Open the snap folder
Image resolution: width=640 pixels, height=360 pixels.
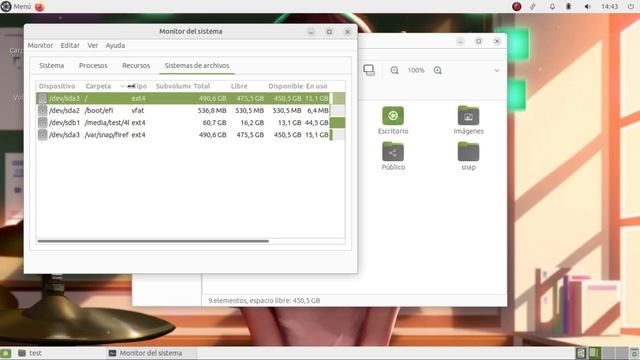point(468,156)
